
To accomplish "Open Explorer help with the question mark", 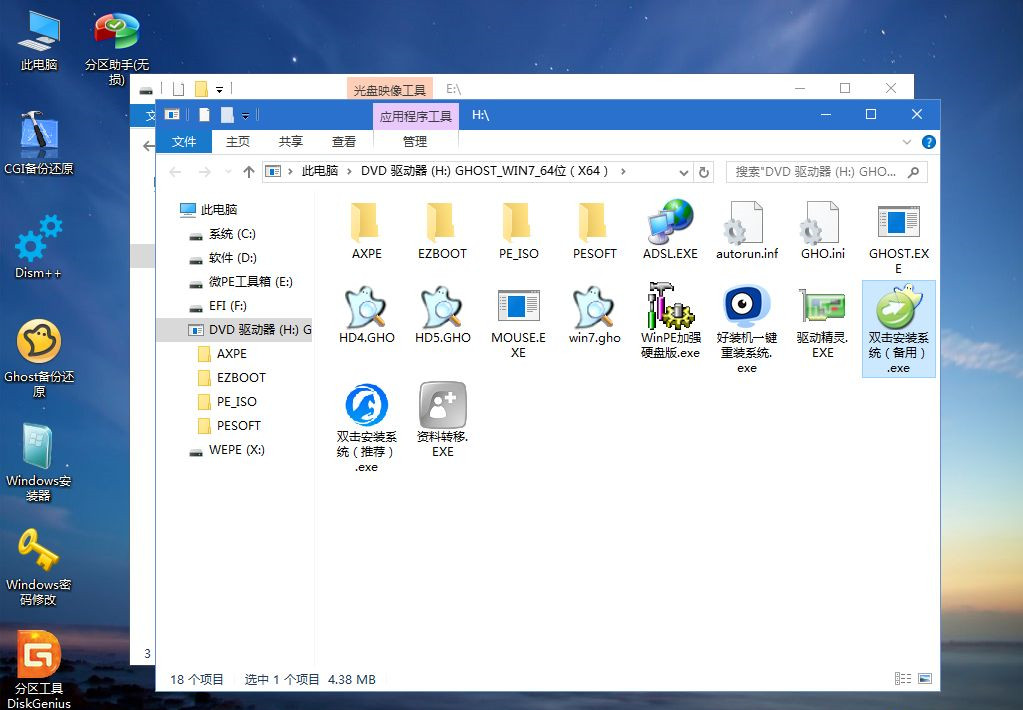I will pyautogui.click(x=929, y=141).
